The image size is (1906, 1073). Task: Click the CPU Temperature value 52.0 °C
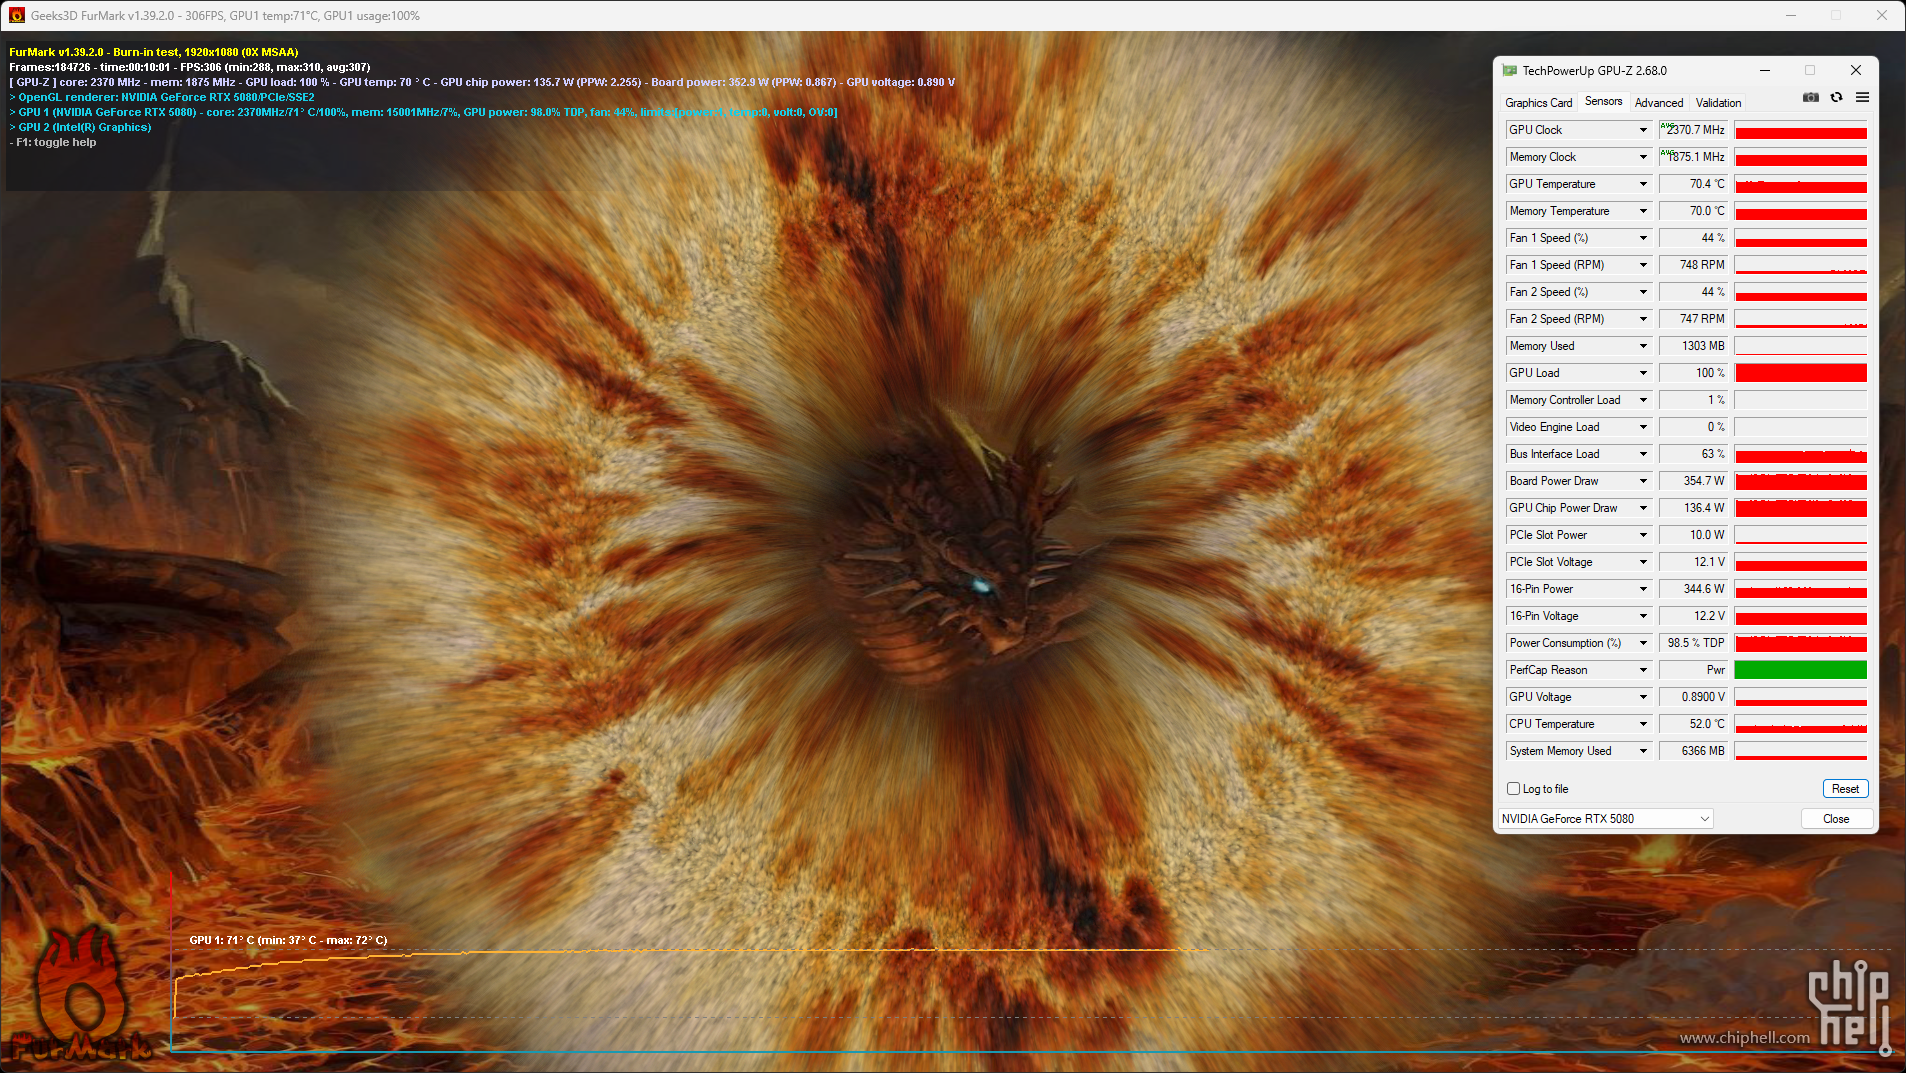click(1694, 724)
